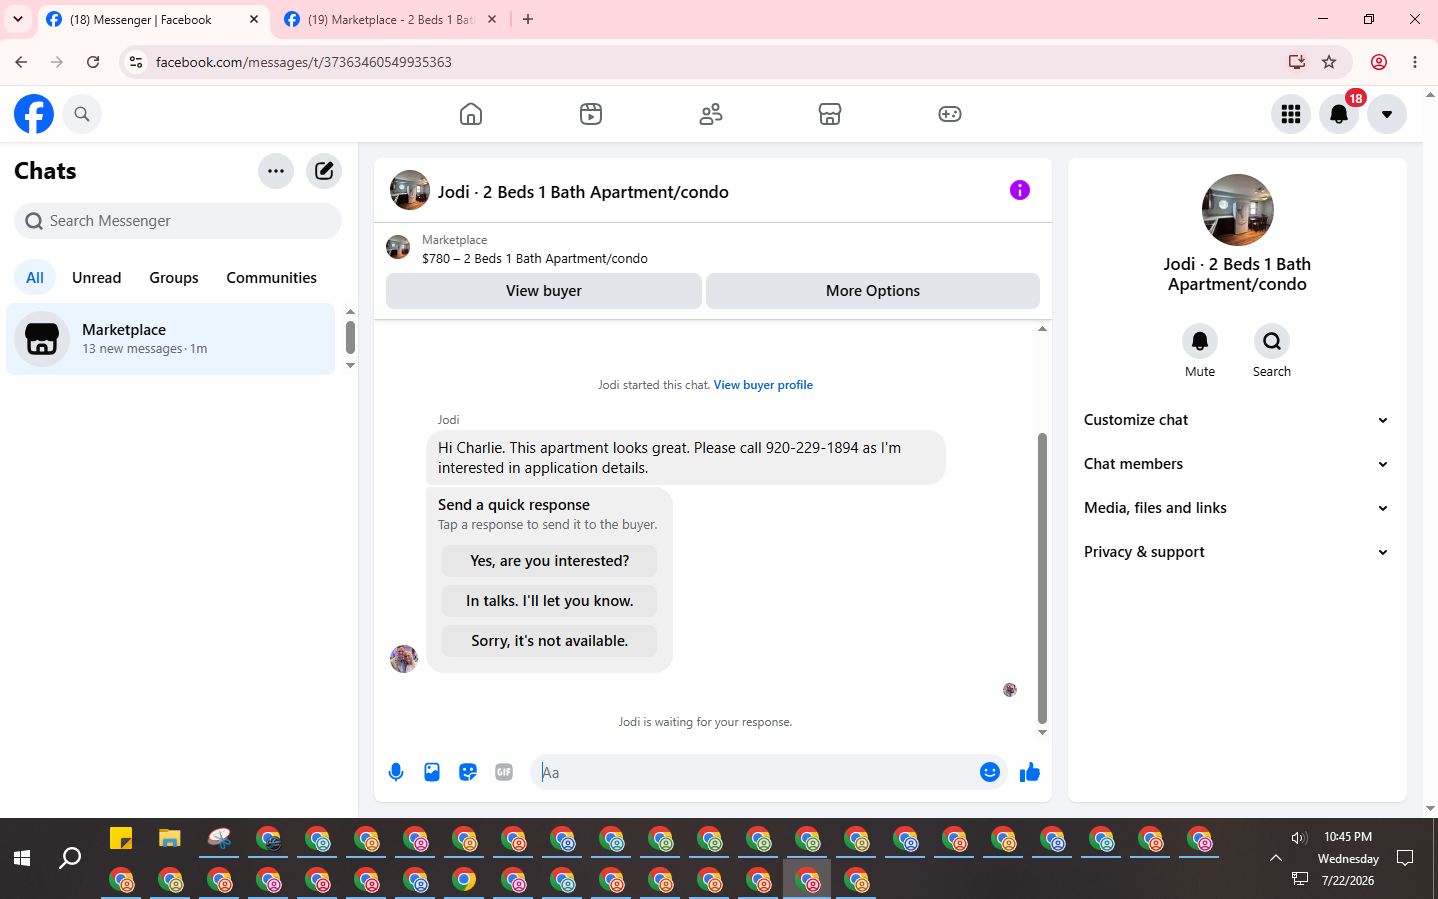Viewport: 1438px width, 899px height.
Task: Open the Reels video icon
Action: point(591,114)
